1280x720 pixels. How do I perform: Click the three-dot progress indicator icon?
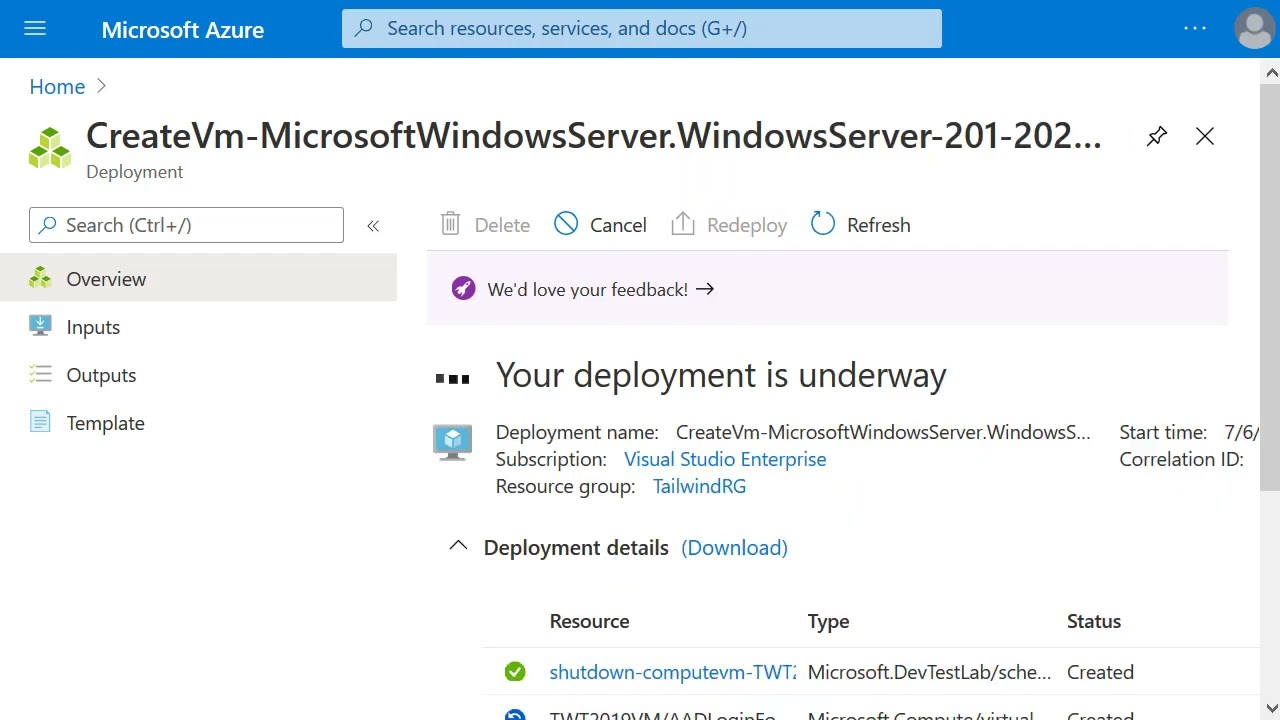click(452, 379)
